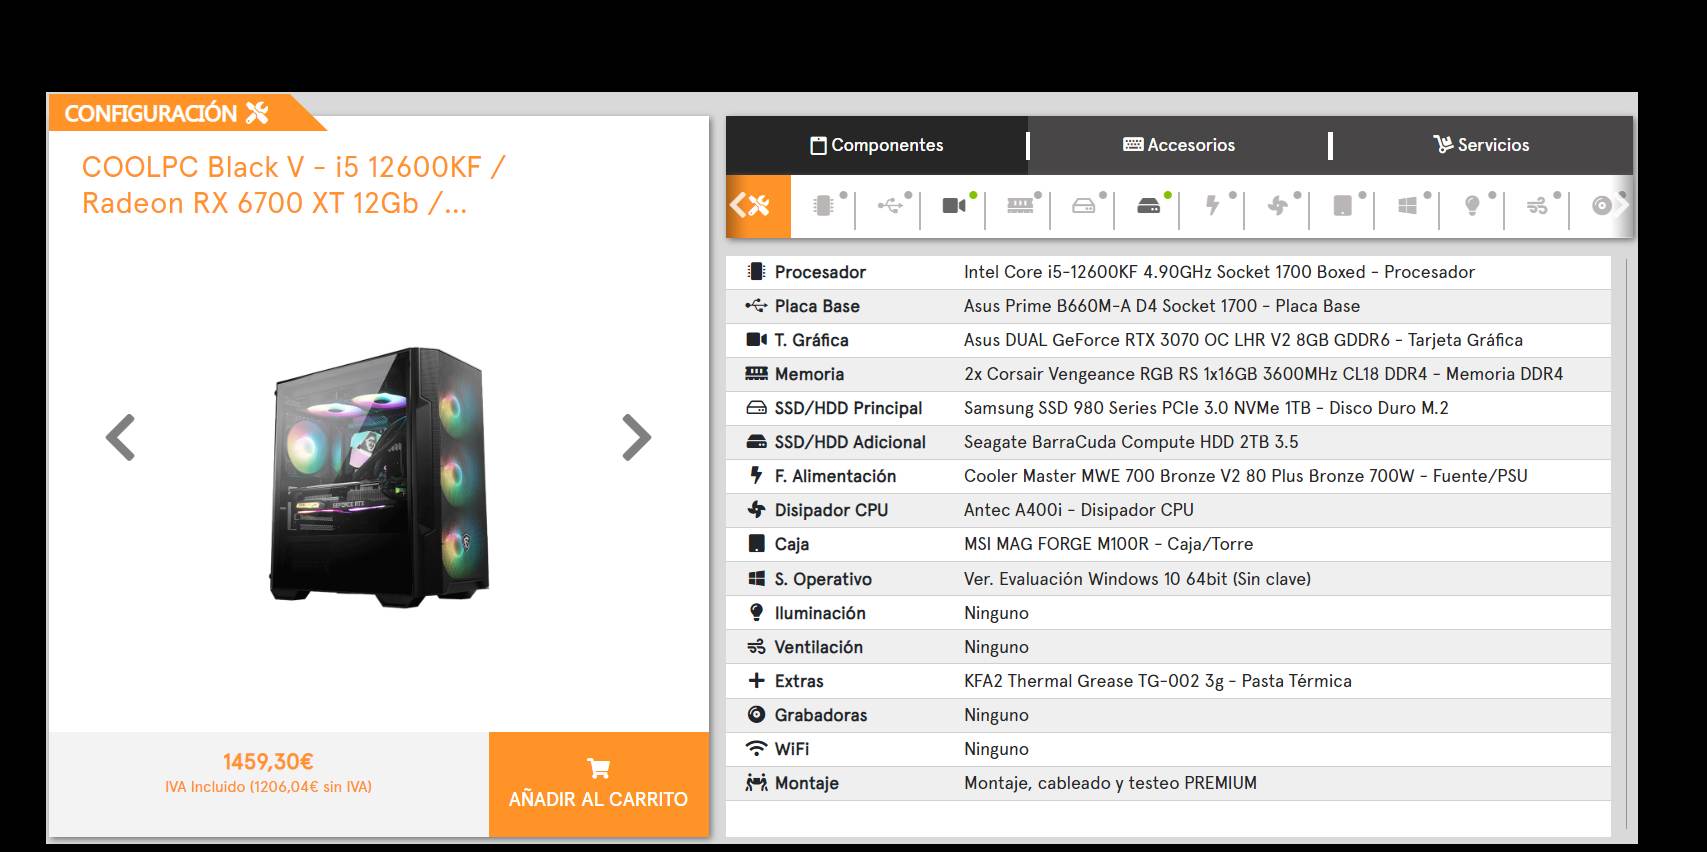The image size is (1707, 852).
Task: Click the "Ventilación" row label
Action: [818, 647]
